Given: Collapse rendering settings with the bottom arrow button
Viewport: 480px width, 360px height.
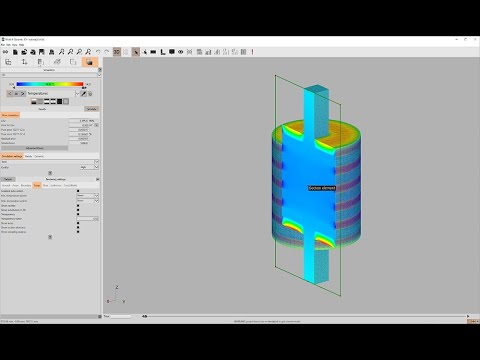Looking at the screenshot, I should click(x=50, y=237).
